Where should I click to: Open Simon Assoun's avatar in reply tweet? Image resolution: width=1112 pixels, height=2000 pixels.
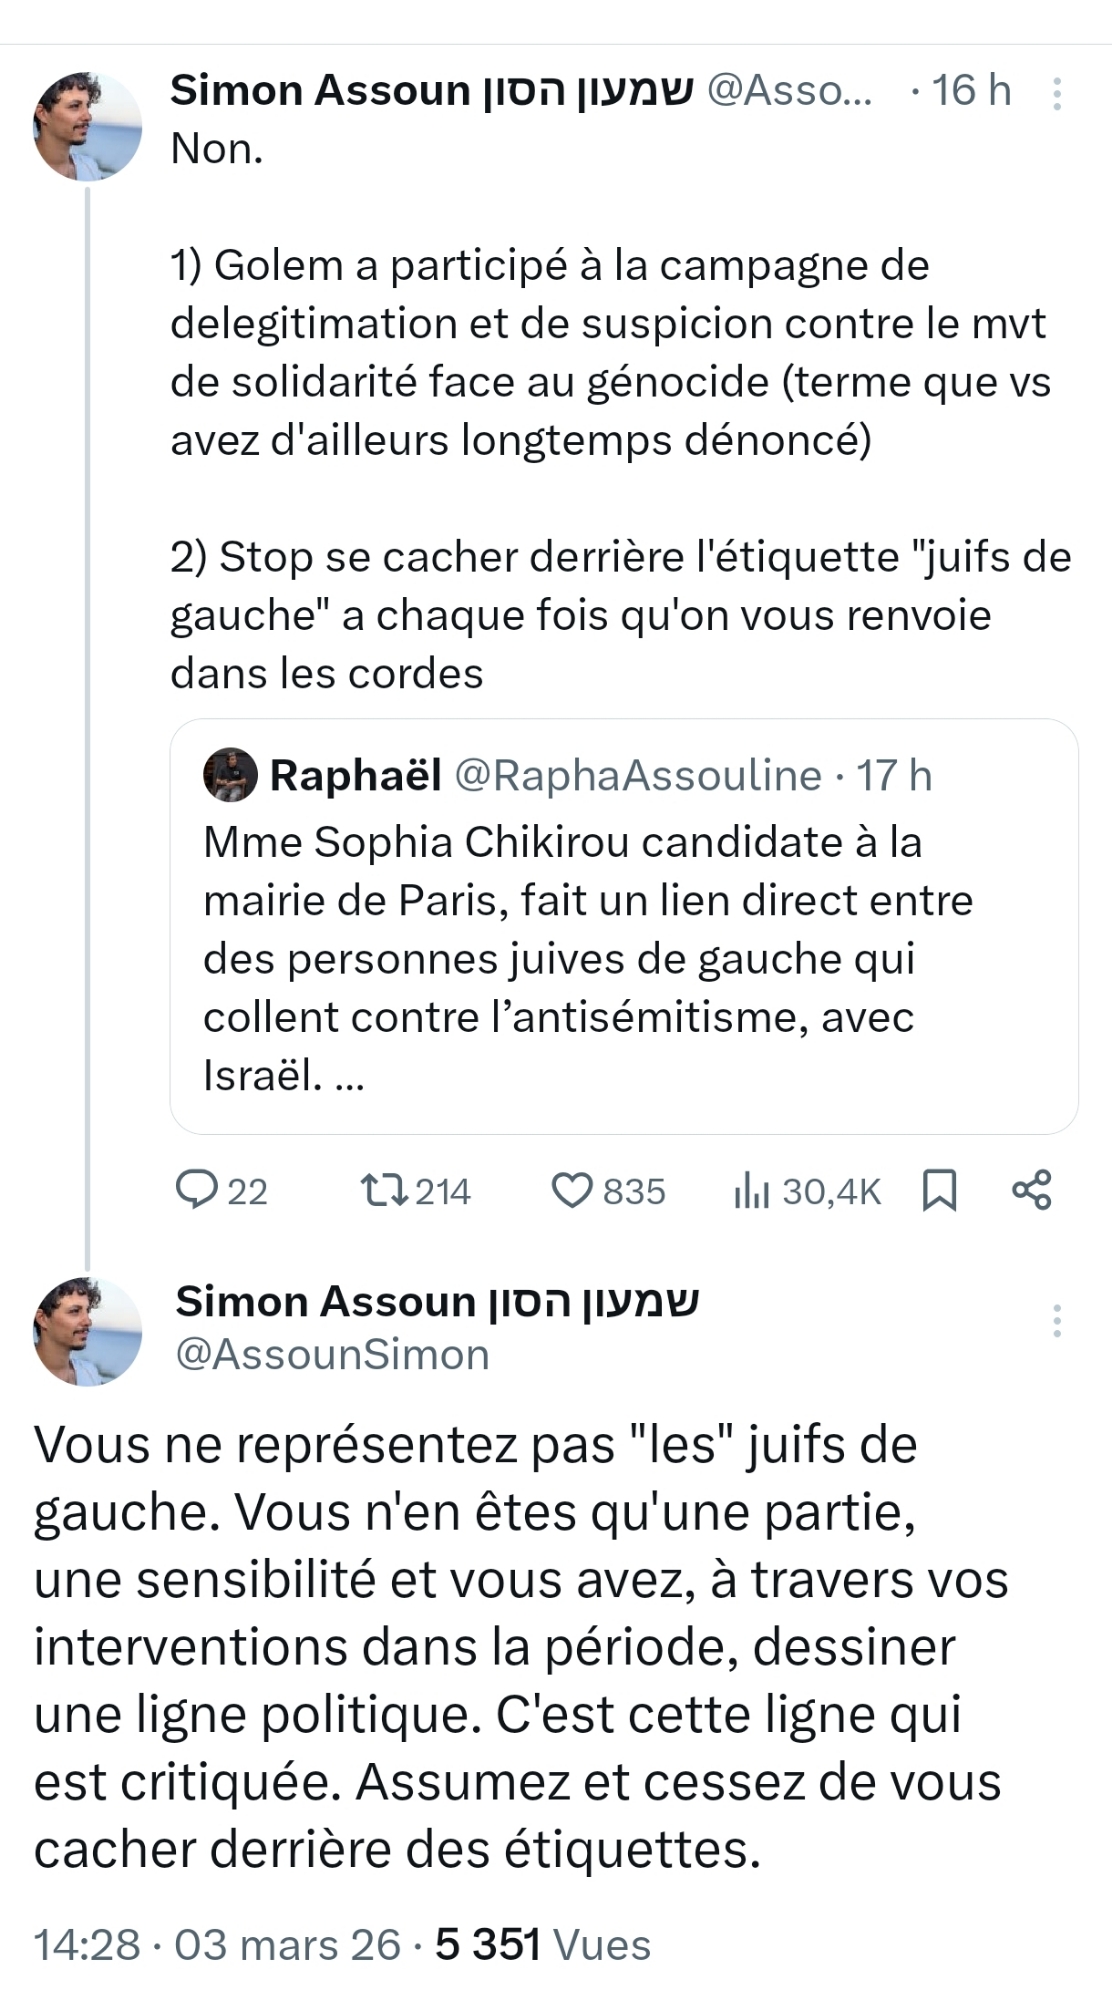pos(88,1331)
